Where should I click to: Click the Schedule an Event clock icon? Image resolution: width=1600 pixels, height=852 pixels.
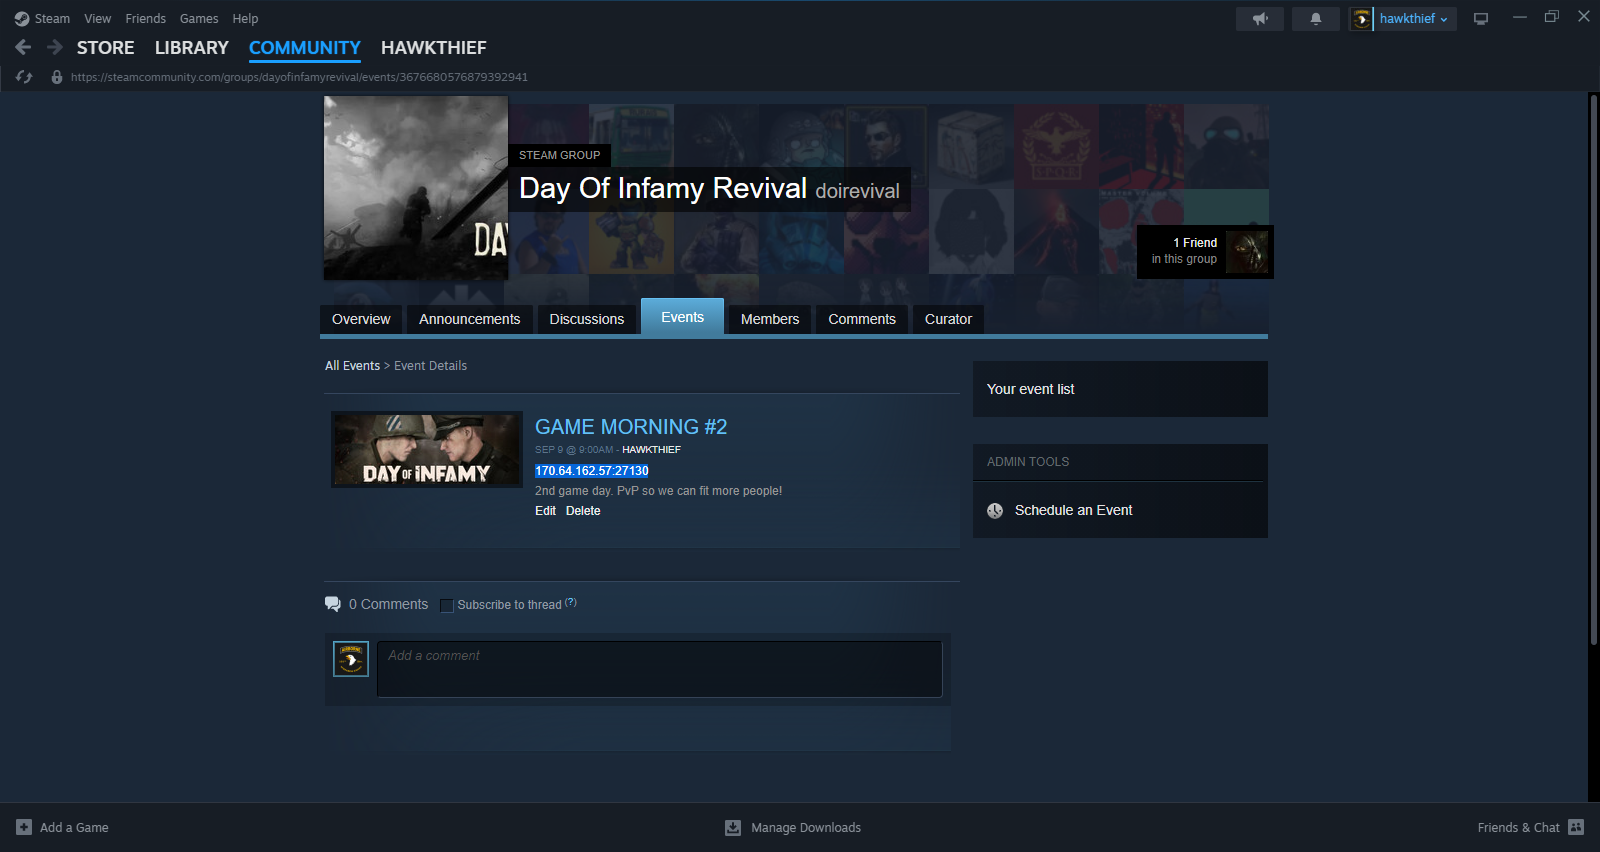click(995, 510)
